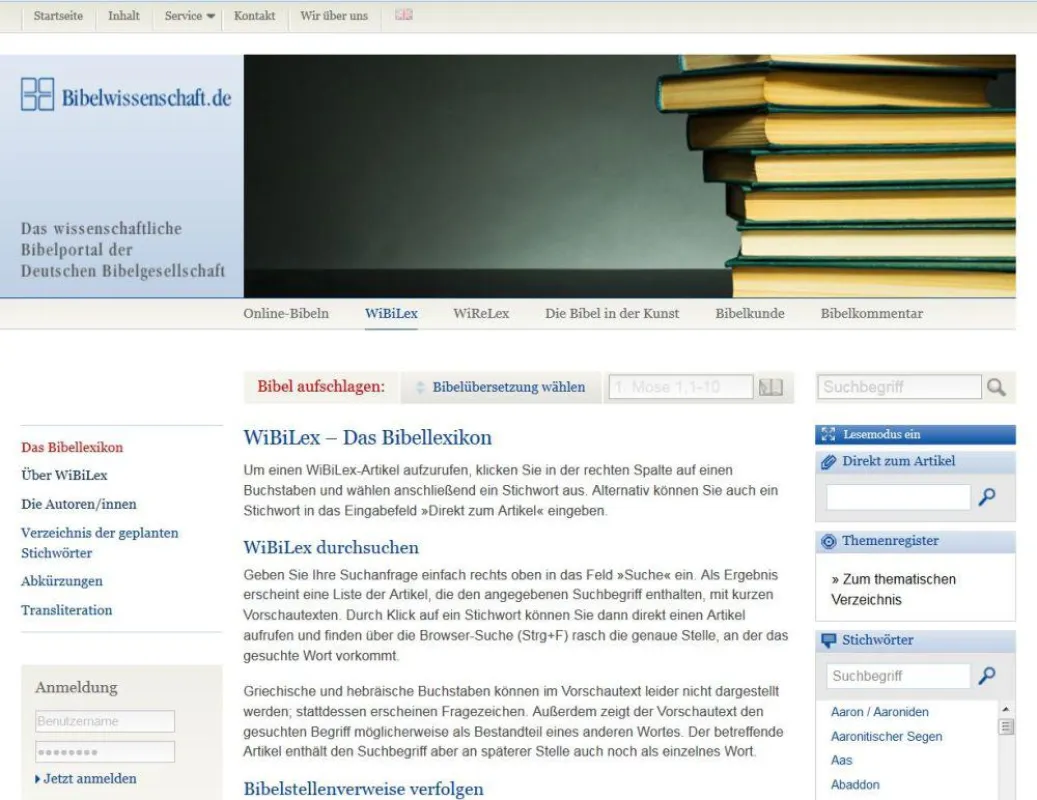Image resolution: width=1037 pixels, height=800 pixels.
Task: Click the open-book icon beside Bible passage field
Action: coord(770,387)
